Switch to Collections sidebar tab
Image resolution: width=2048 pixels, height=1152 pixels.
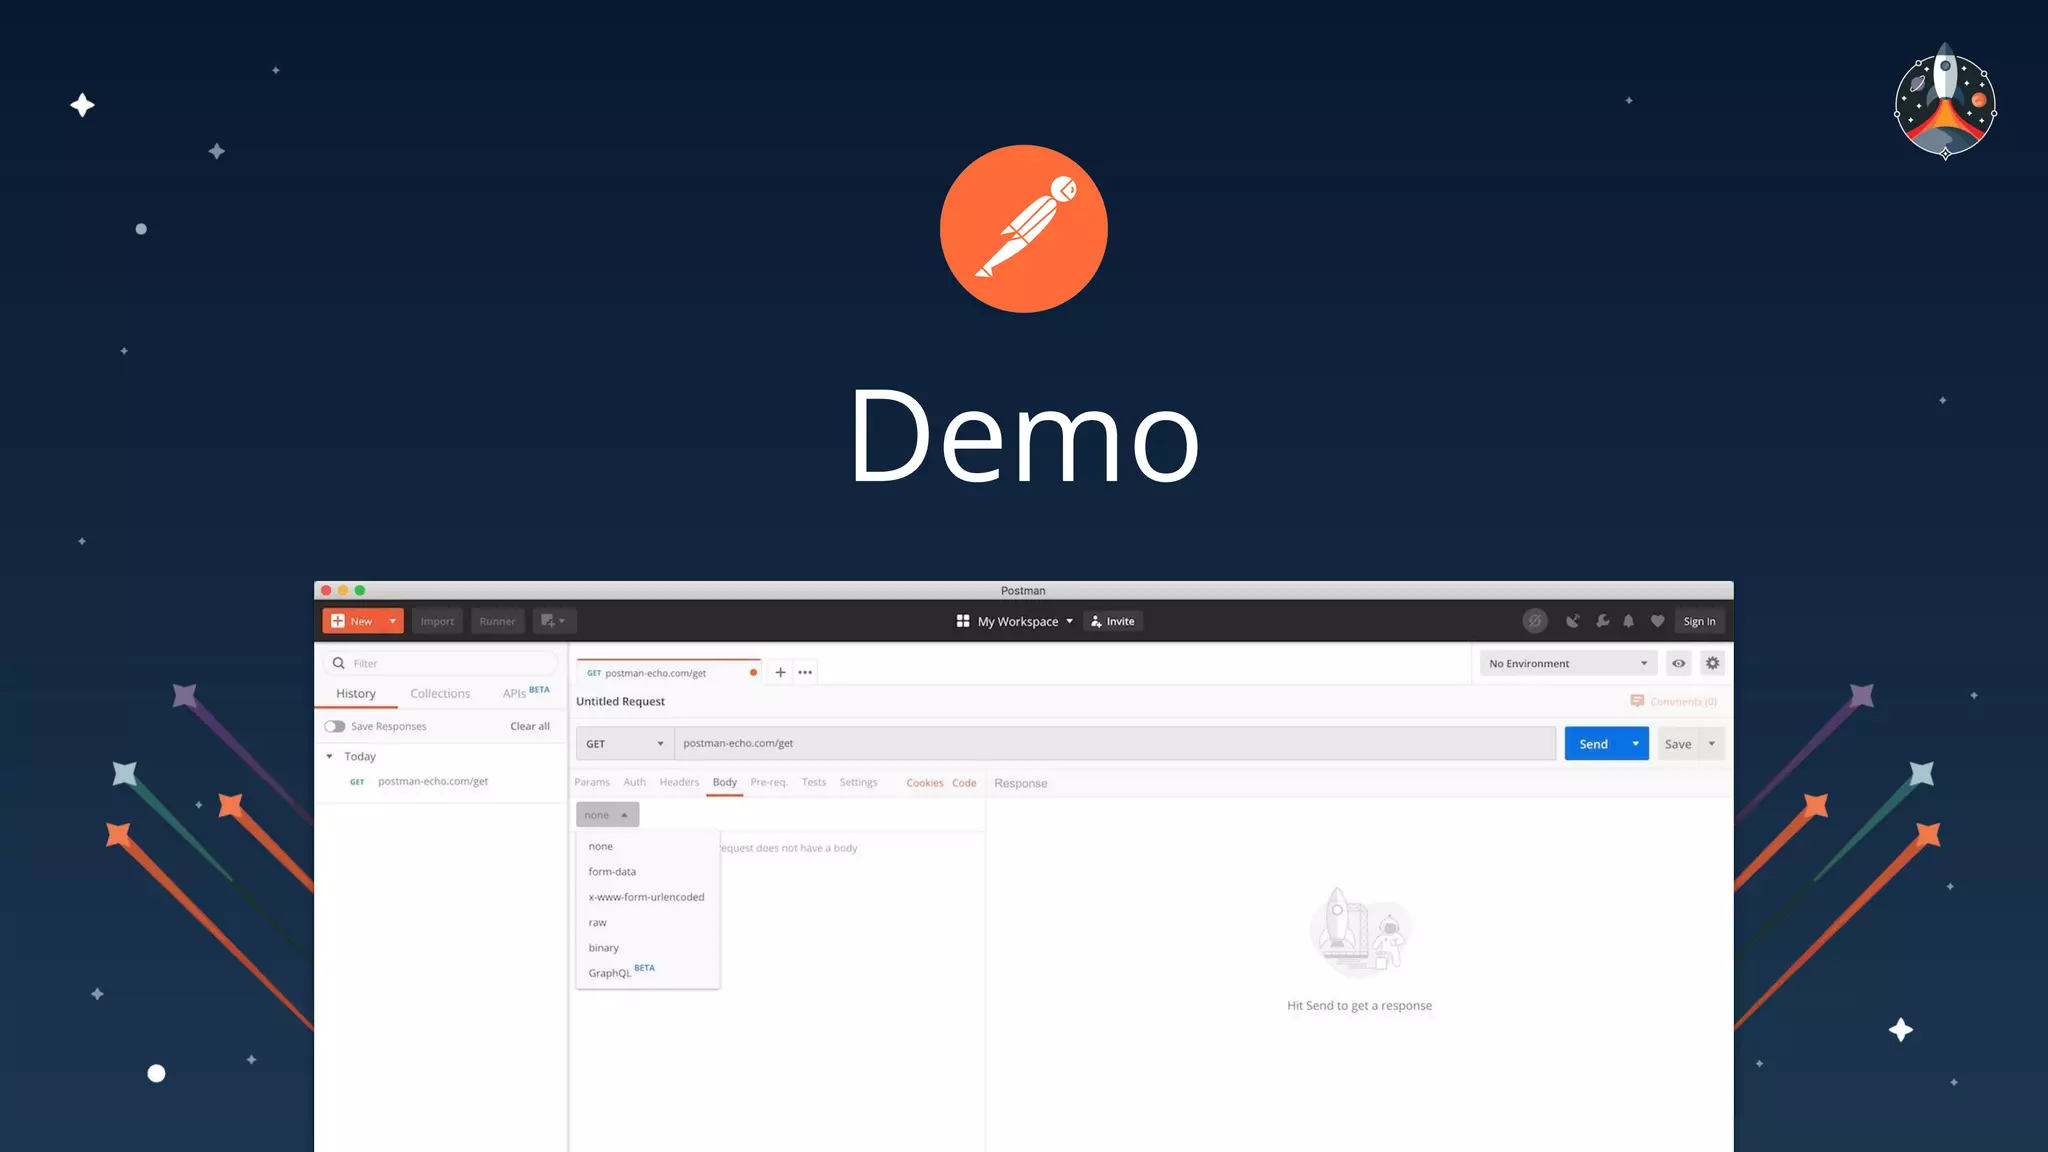440,693
